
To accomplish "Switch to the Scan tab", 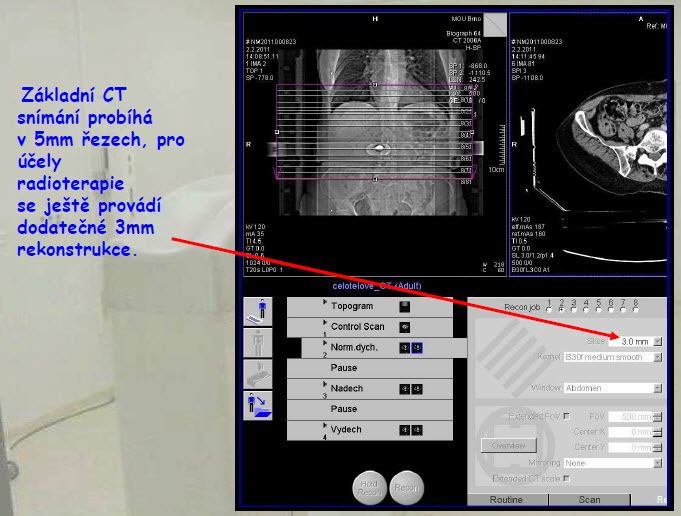I will 590,498.
